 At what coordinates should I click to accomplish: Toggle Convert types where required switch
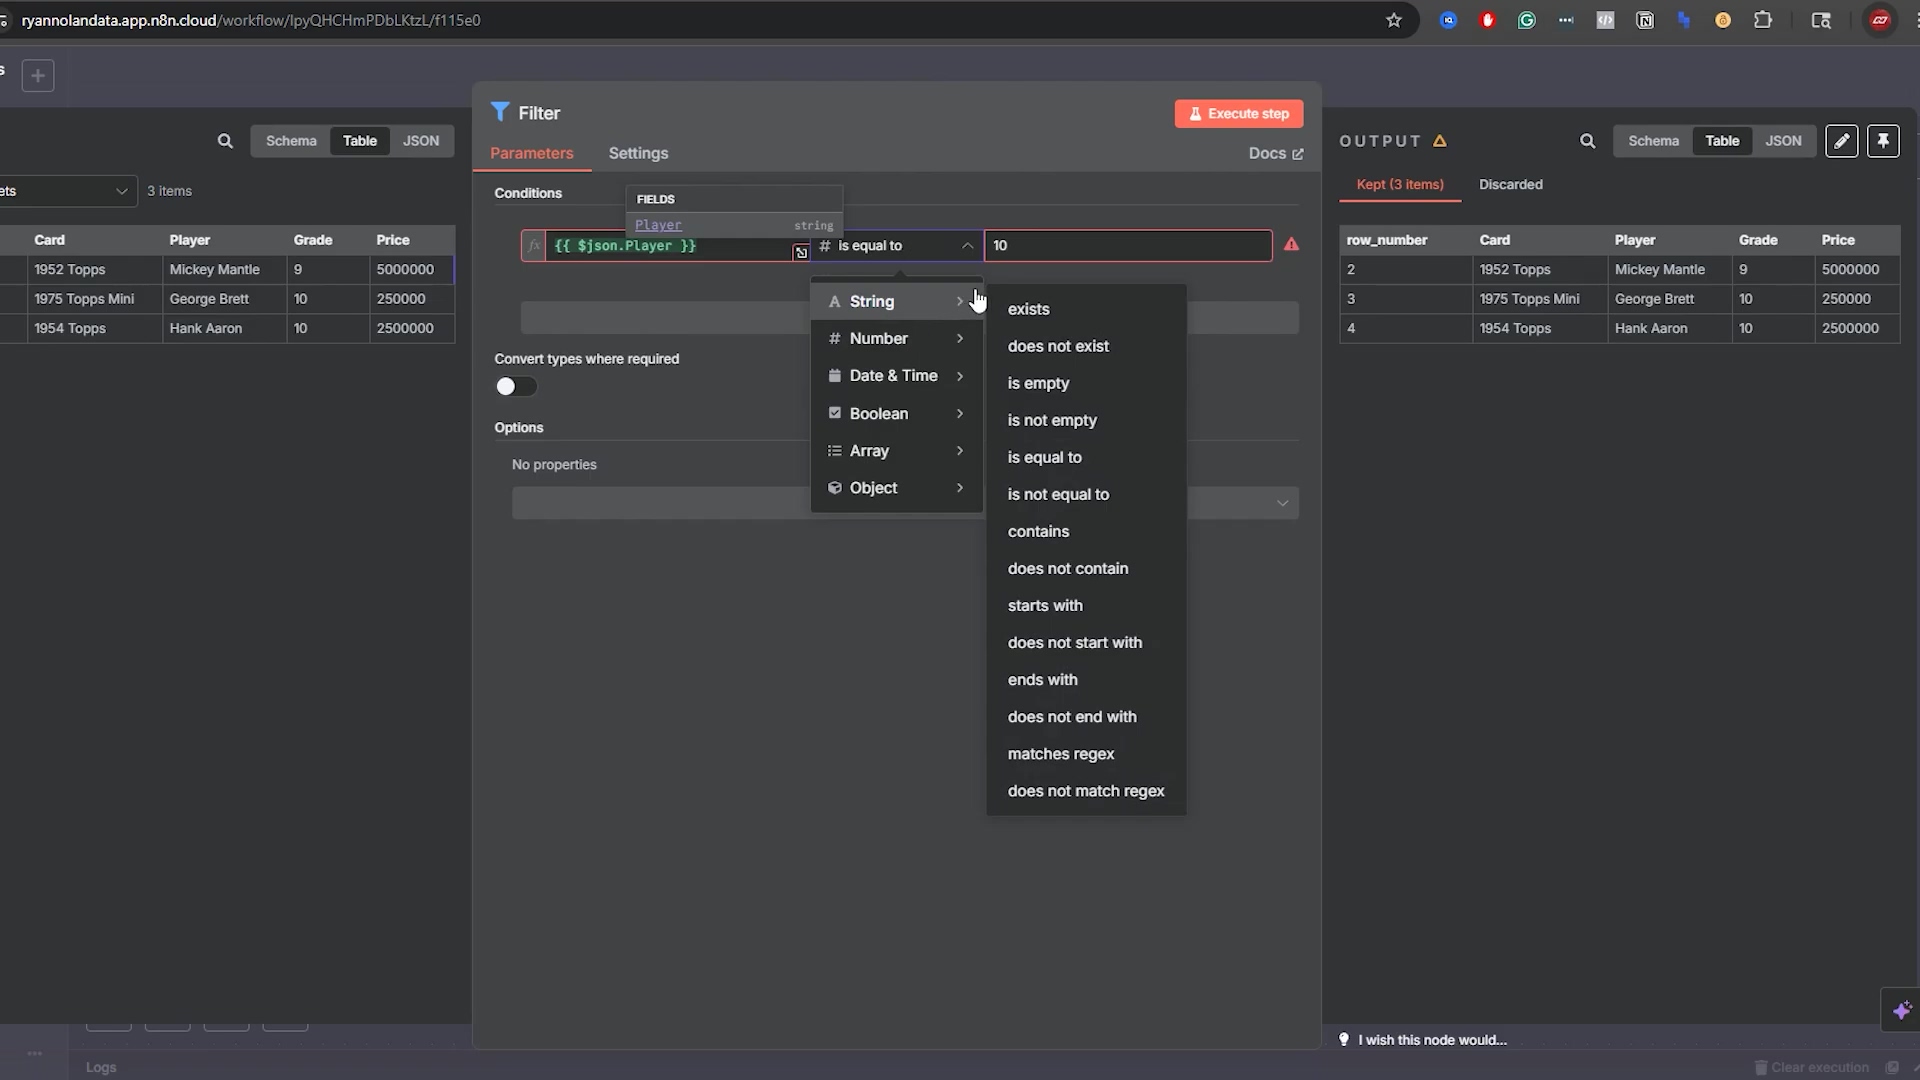coord(516,386)
